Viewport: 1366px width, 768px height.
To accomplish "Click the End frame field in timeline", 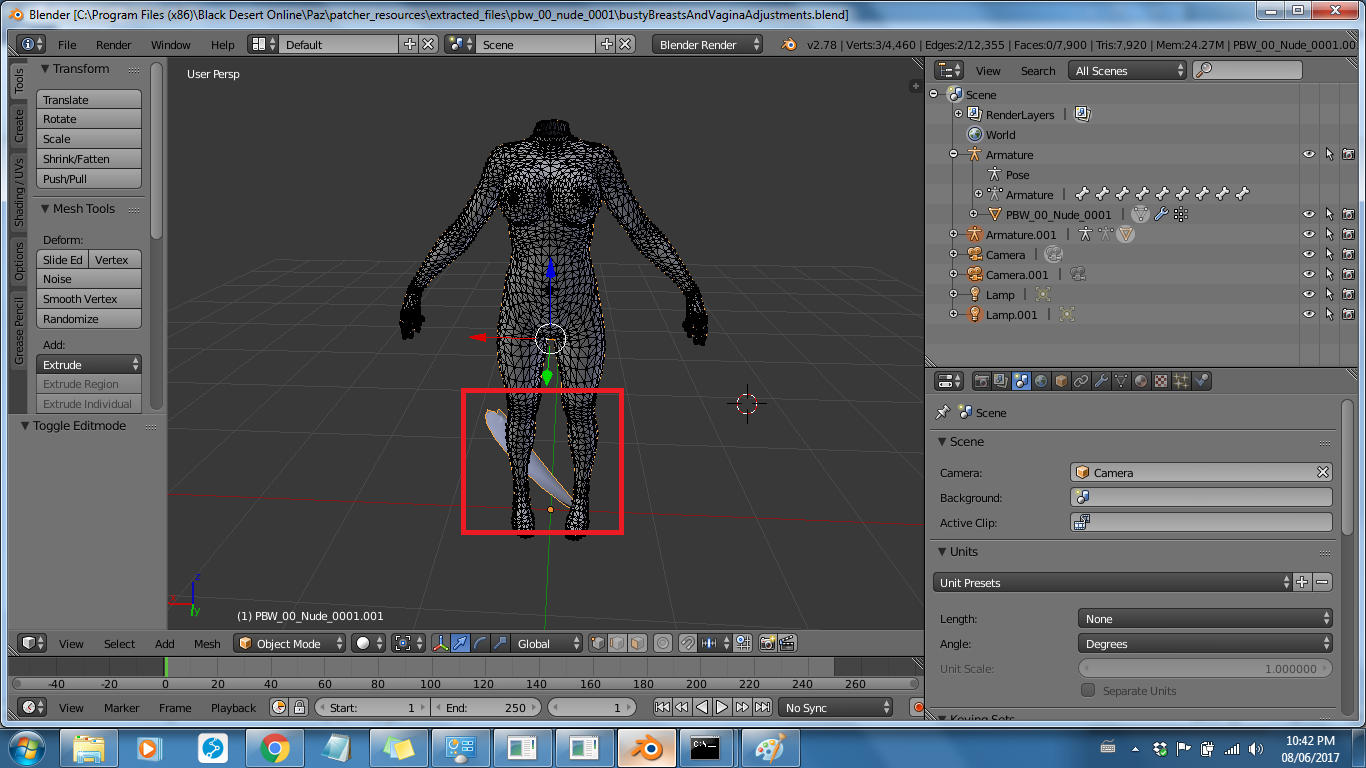I will [x=486, y=708].
